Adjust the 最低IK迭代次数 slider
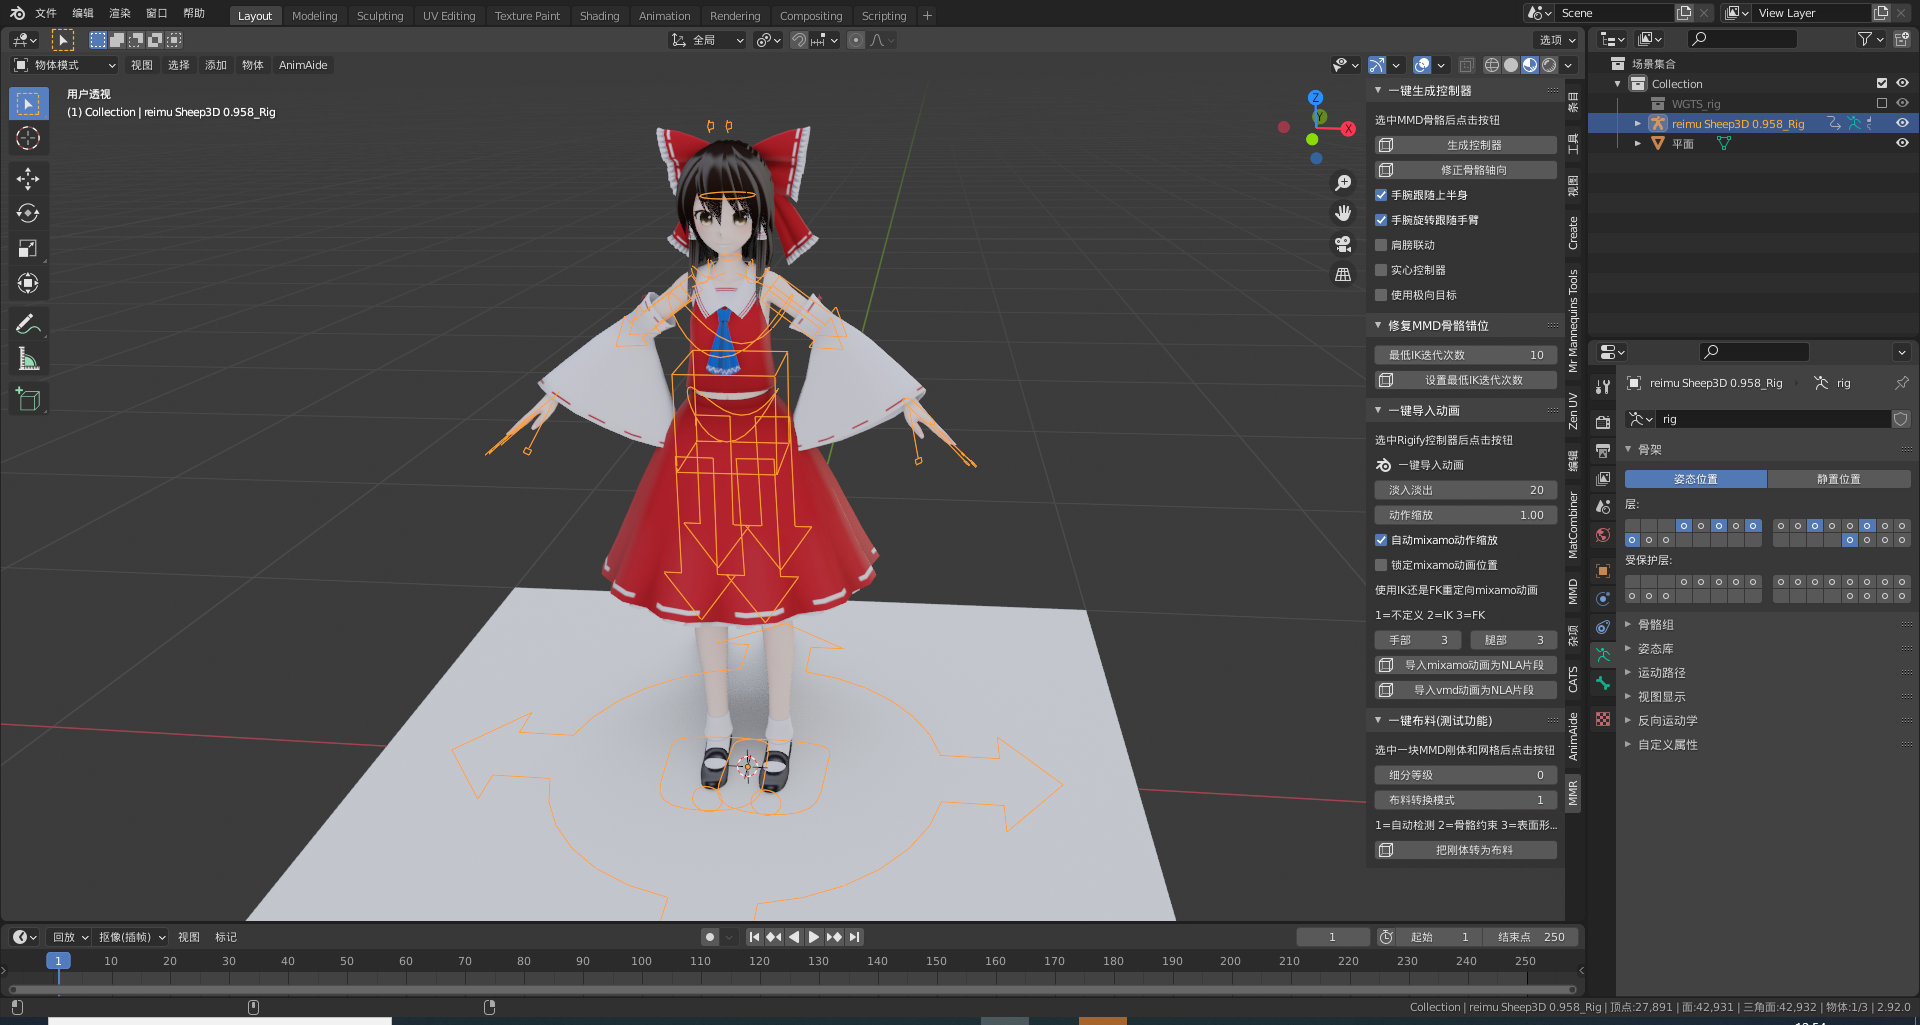 pyautogui.click(x=1466, y=355)
